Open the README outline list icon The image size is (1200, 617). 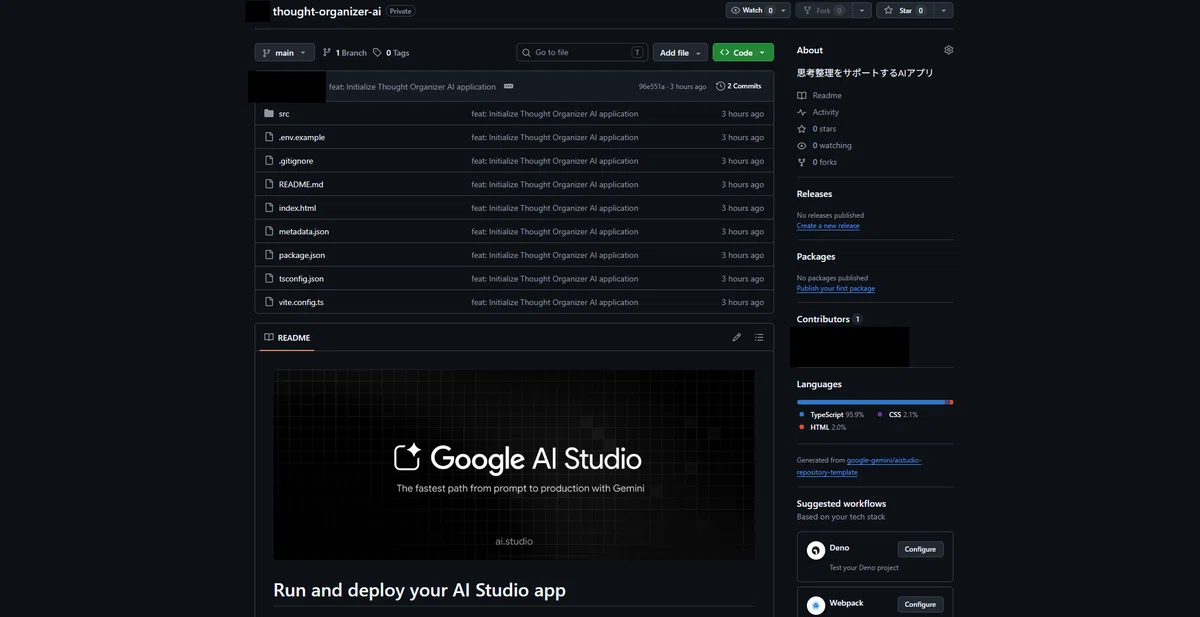(759, 338)
